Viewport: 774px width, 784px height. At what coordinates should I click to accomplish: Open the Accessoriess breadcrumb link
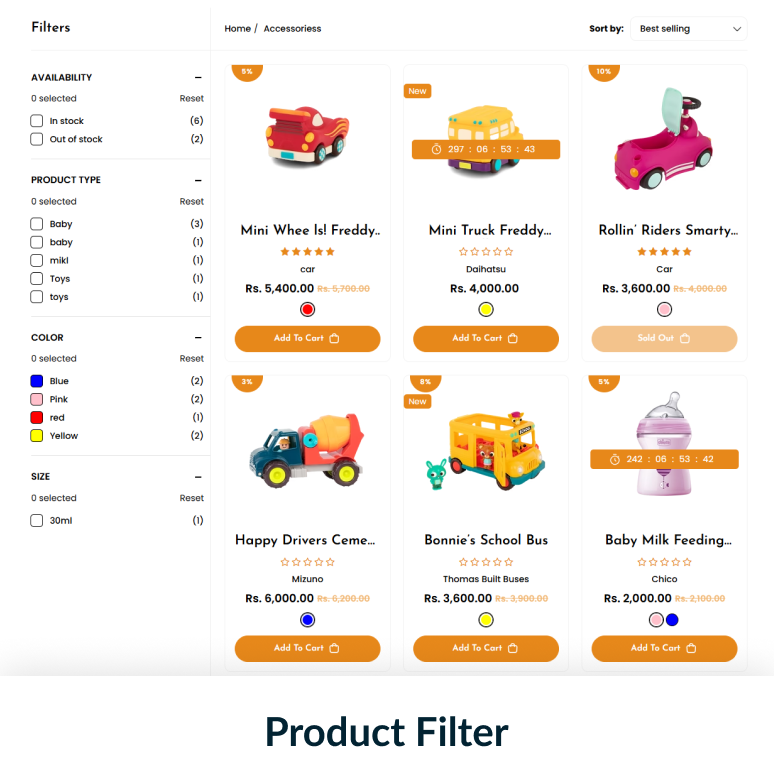pos(292,28)
